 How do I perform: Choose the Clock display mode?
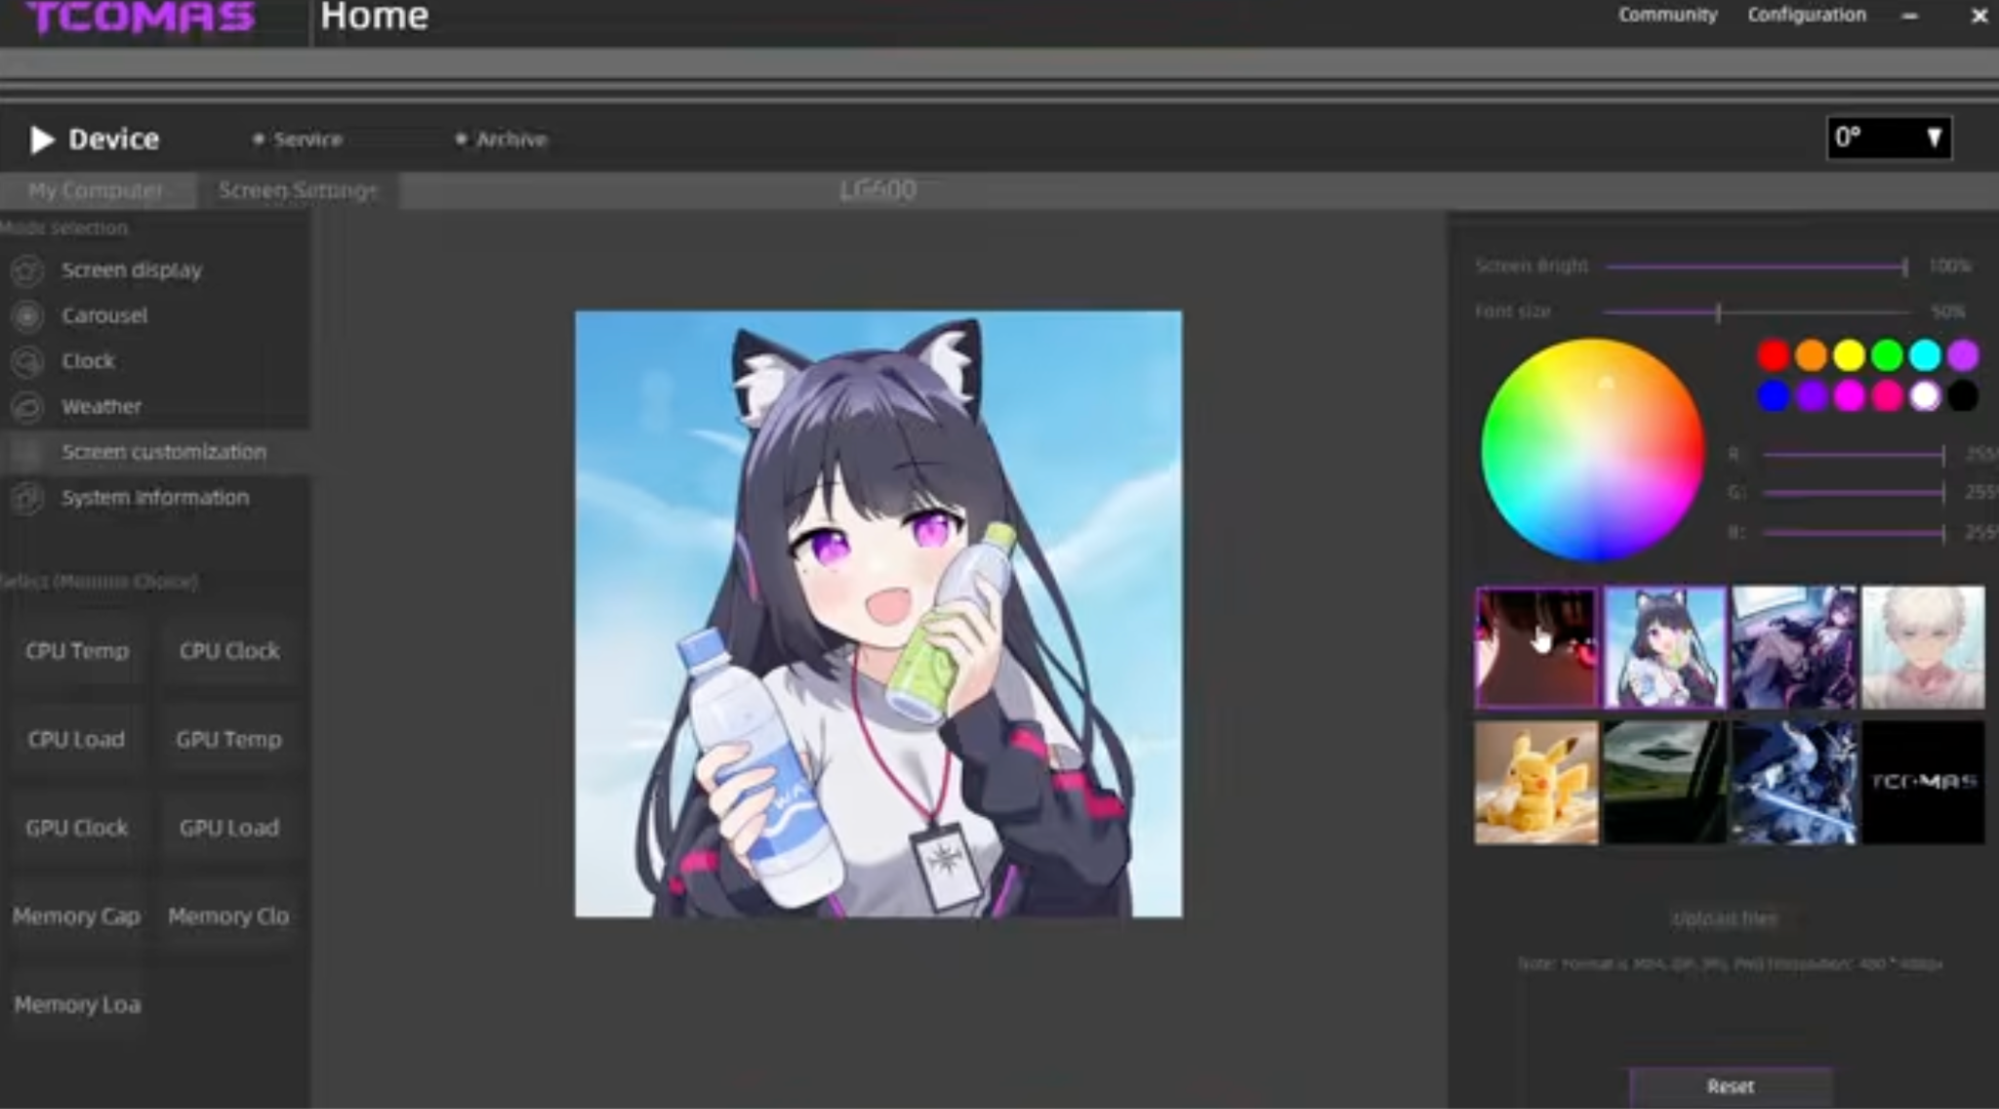click(x=88, y=361)
